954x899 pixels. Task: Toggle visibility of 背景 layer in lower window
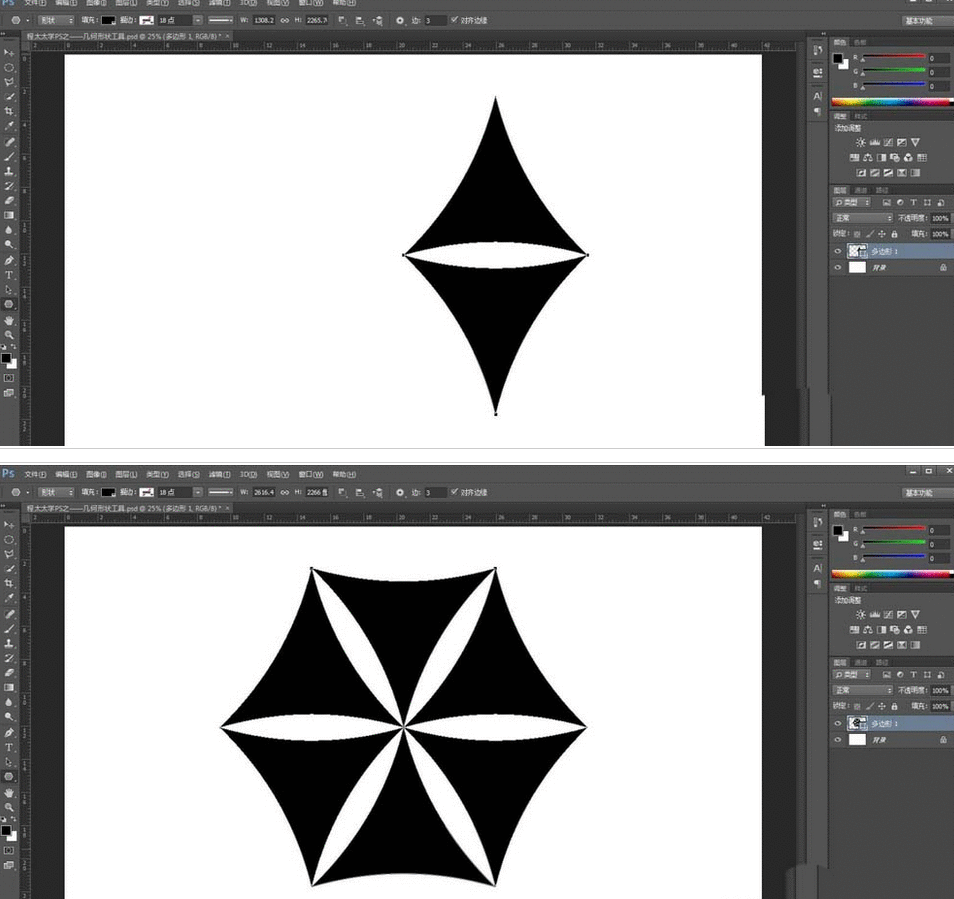[838, 739]
